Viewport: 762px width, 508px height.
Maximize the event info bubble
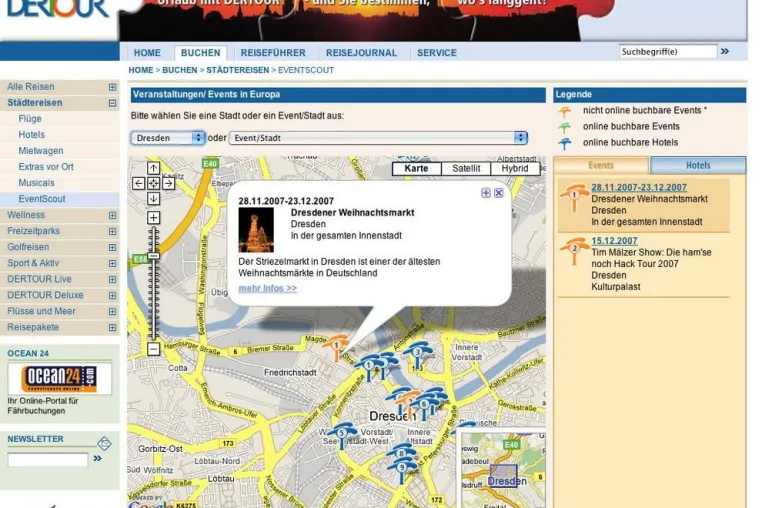click(485, 193)
